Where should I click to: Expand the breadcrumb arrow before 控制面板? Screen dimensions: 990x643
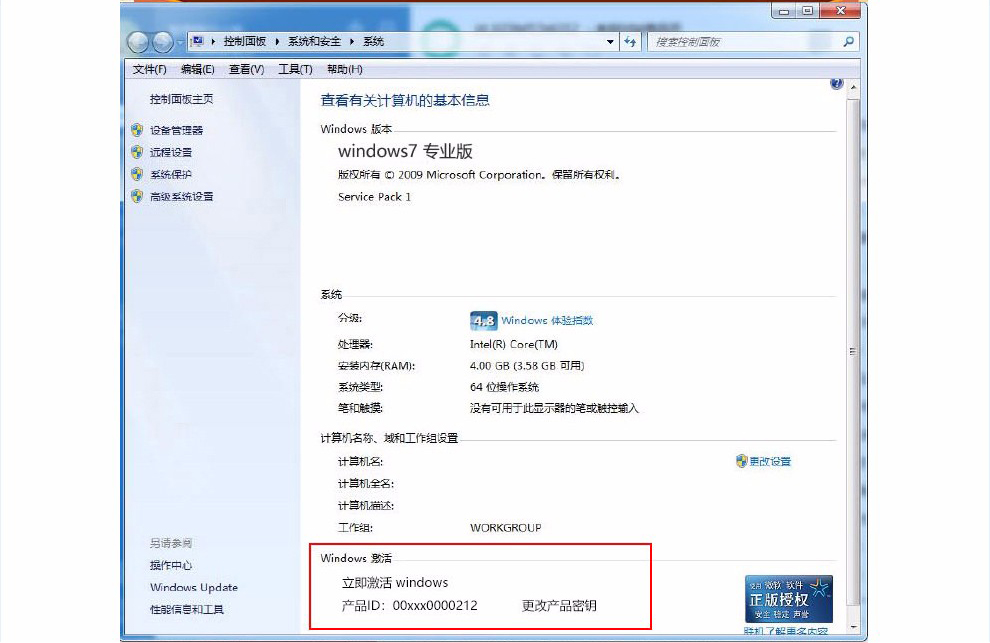213,42
